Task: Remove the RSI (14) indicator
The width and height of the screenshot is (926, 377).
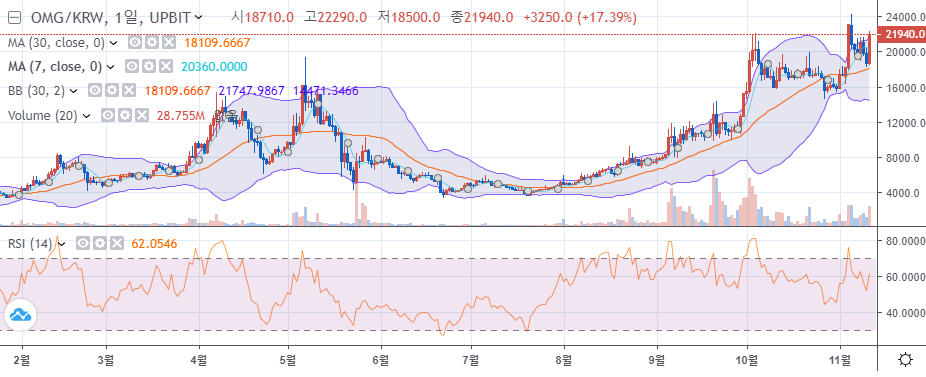Action: 118,243
